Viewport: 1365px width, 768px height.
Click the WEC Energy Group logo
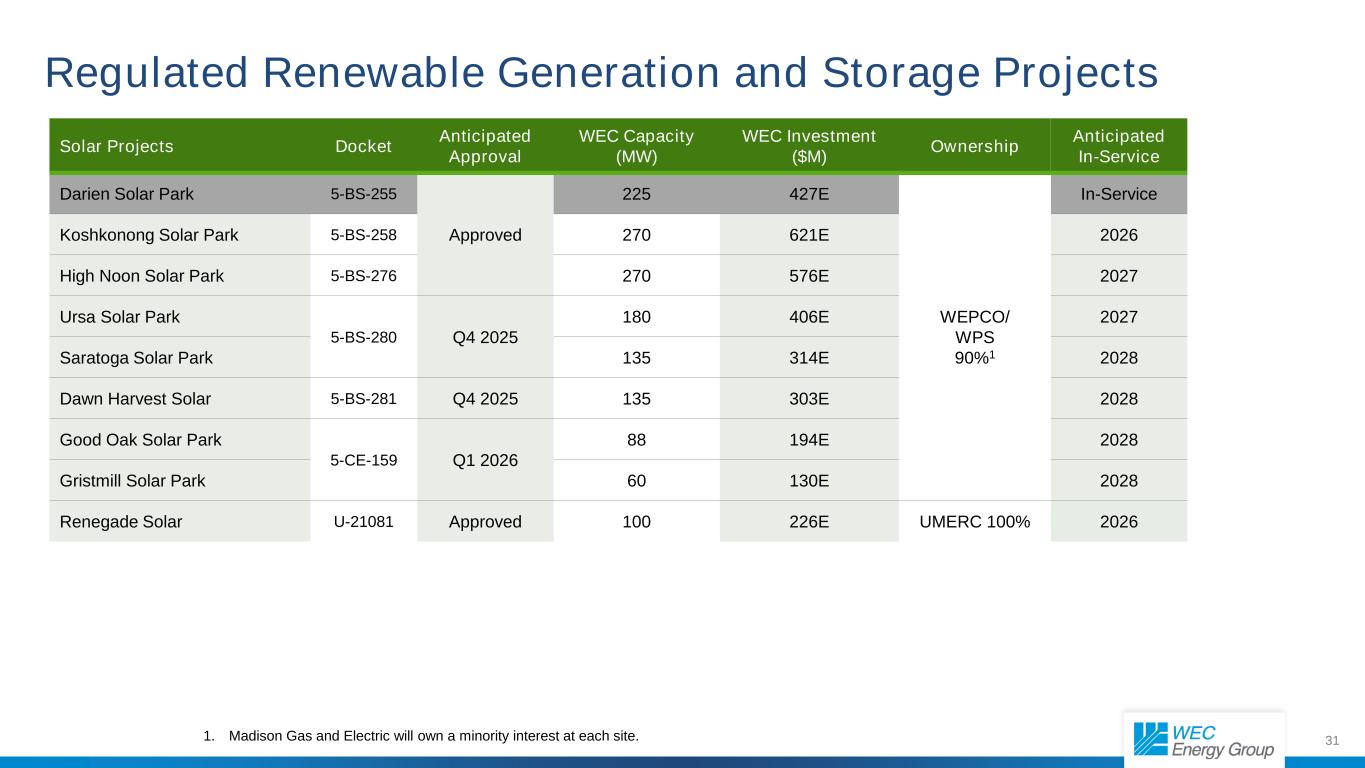1203,739
